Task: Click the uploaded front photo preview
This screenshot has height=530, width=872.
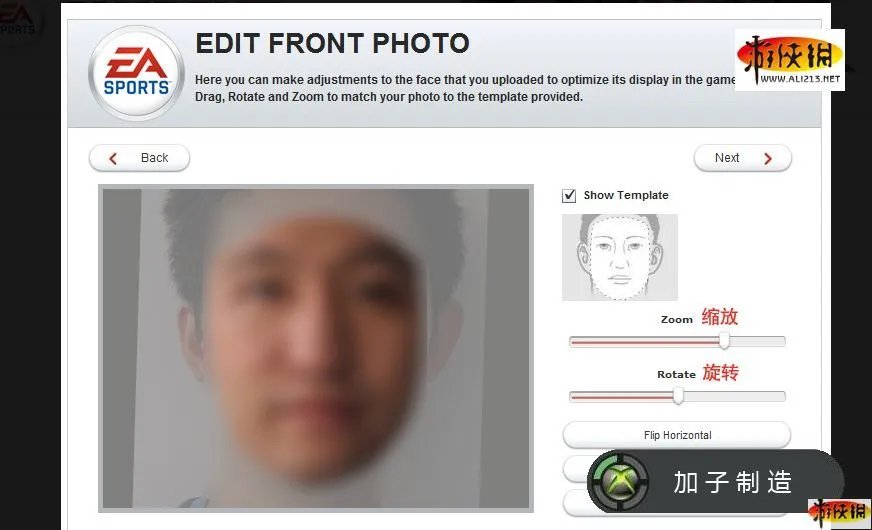Action: (x=316, y=348)
